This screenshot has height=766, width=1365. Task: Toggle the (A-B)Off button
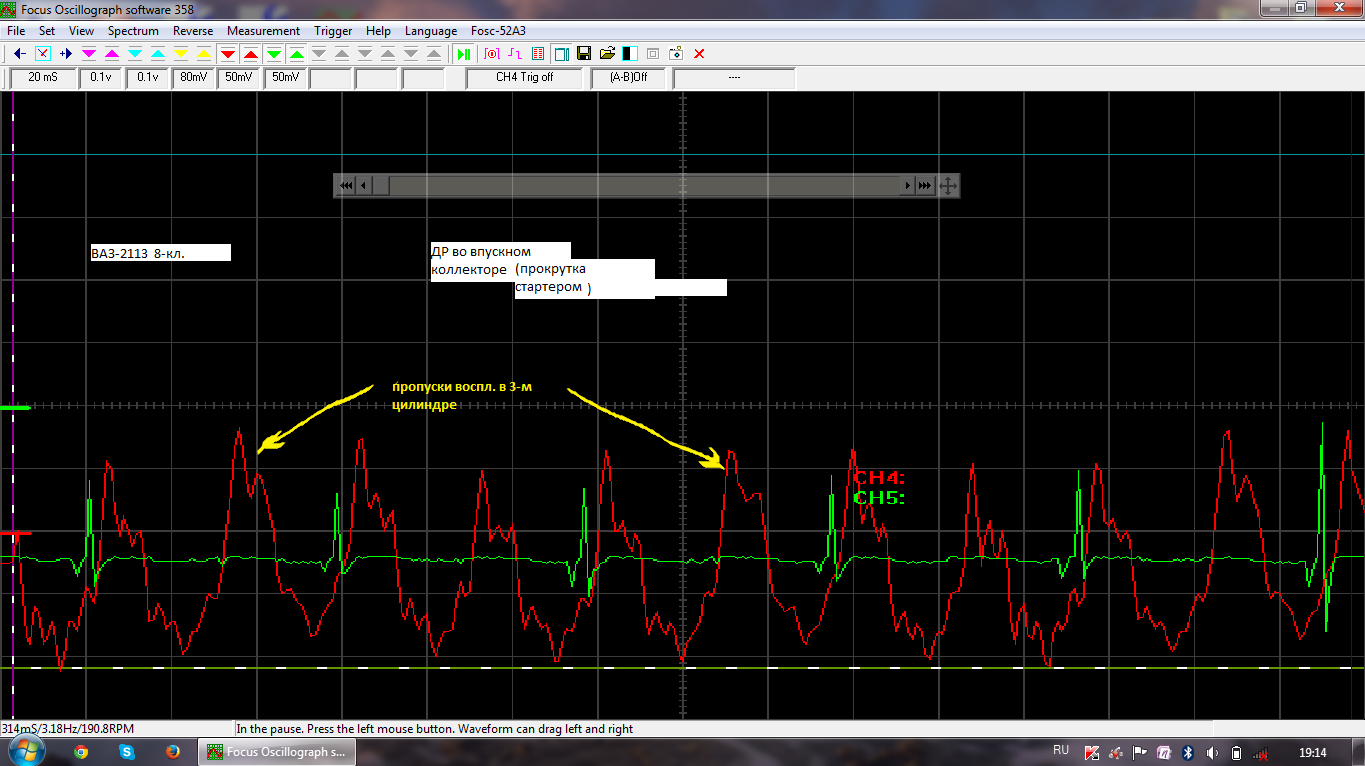629,77
